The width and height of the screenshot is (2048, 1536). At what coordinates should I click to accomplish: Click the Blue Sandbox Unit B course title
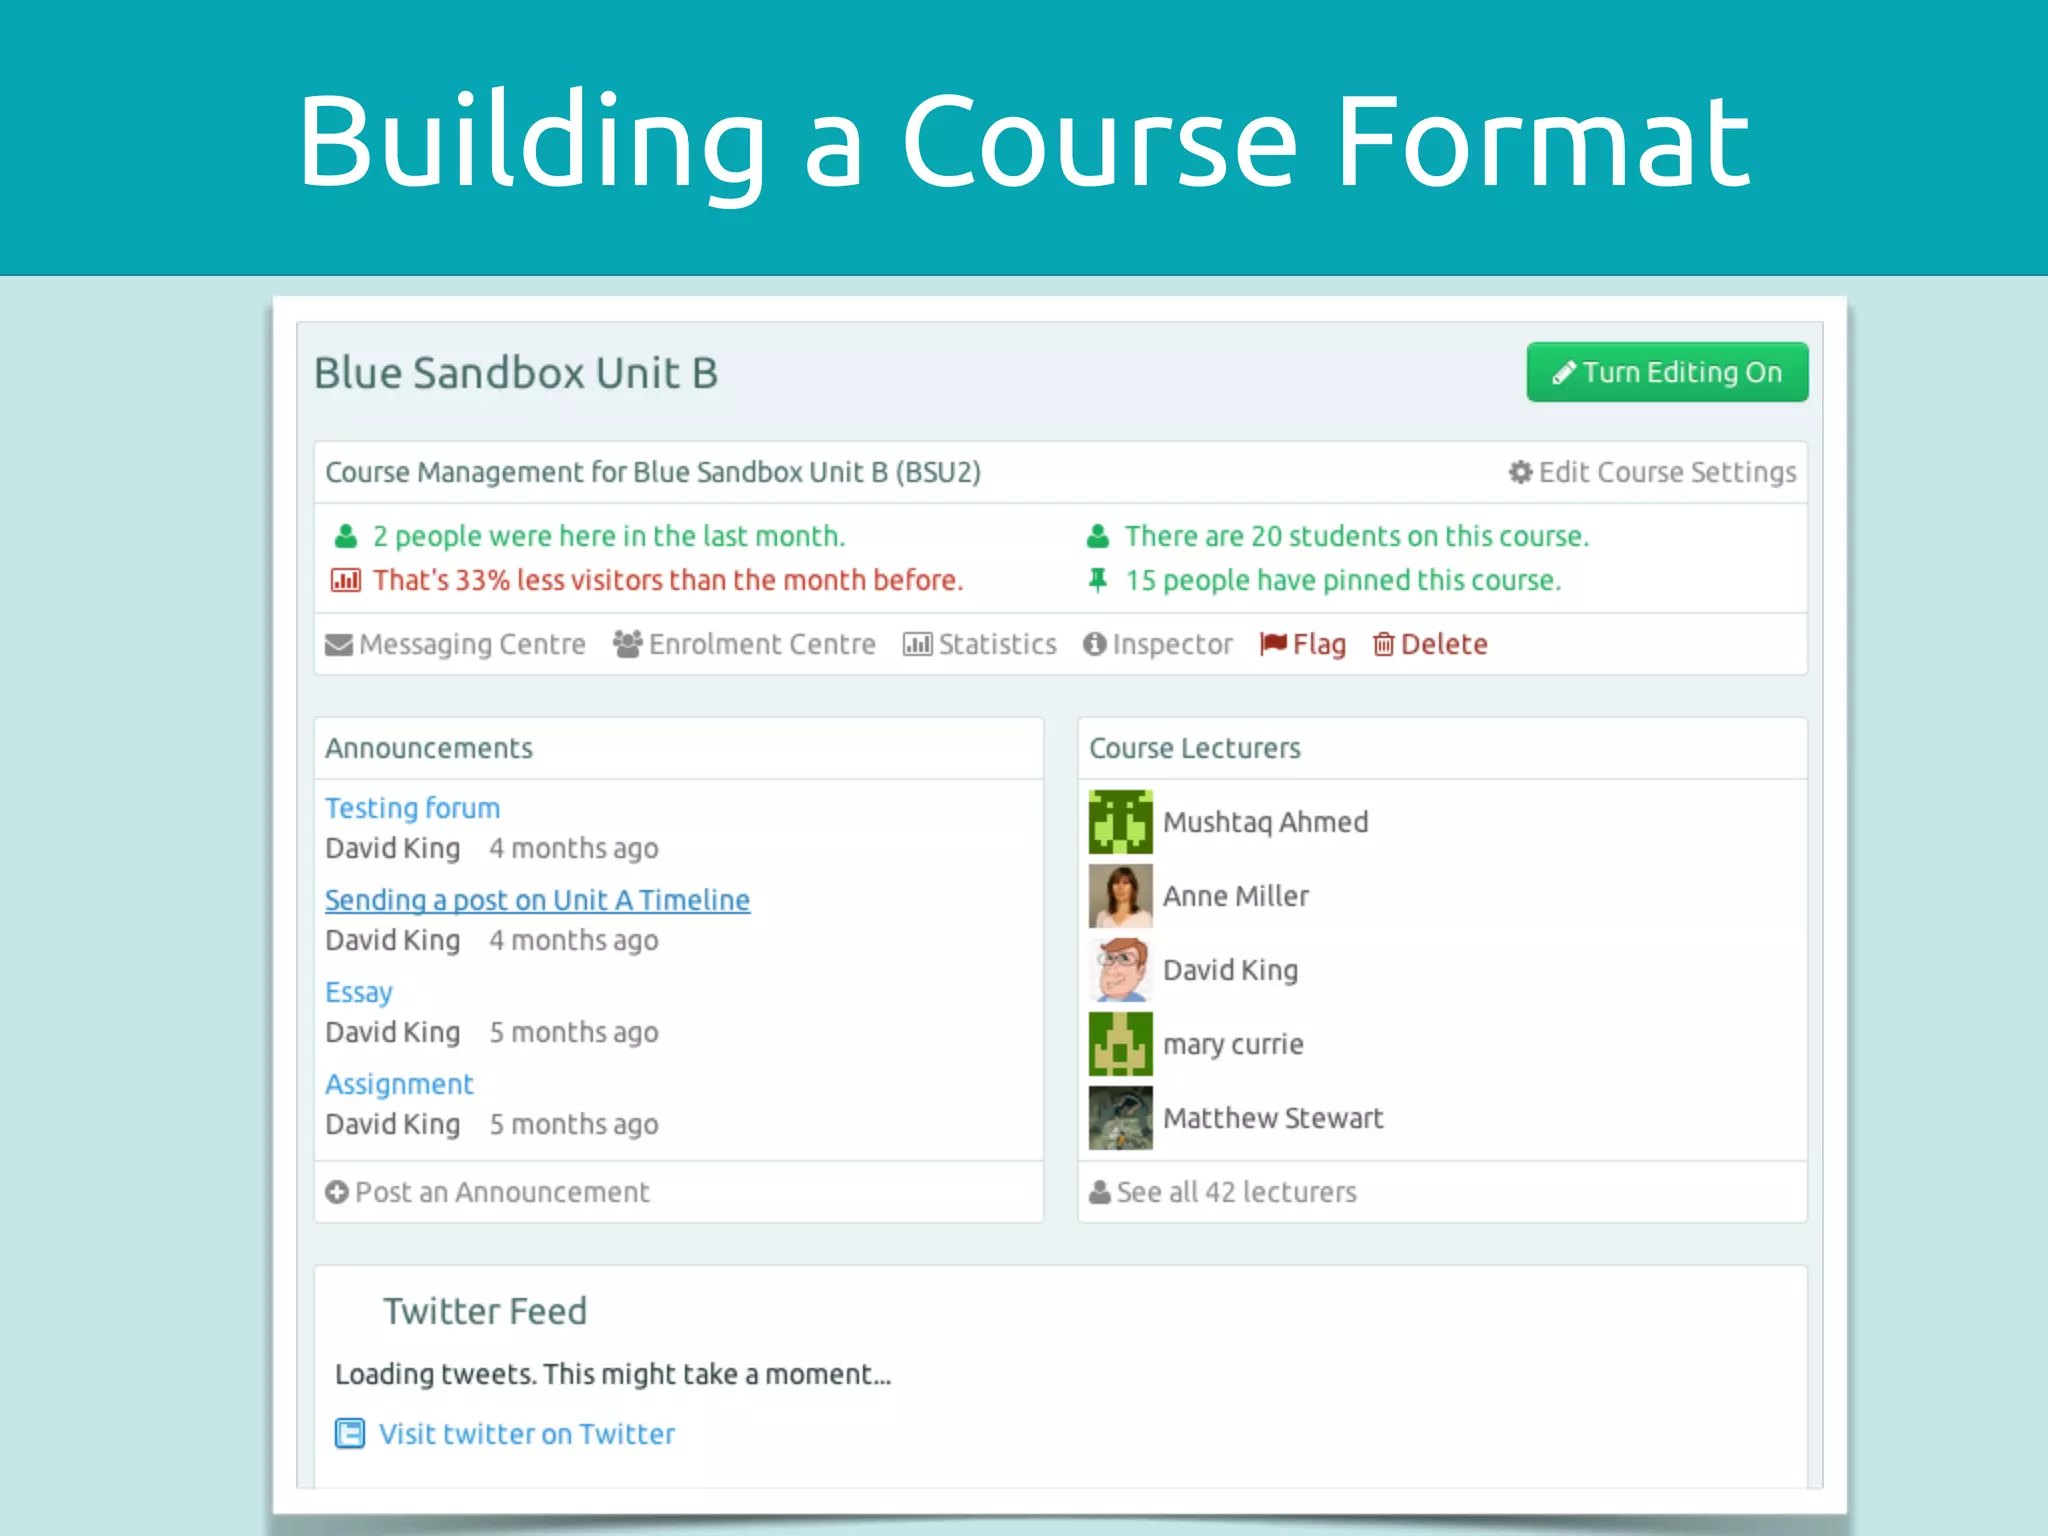pos(516,373)
